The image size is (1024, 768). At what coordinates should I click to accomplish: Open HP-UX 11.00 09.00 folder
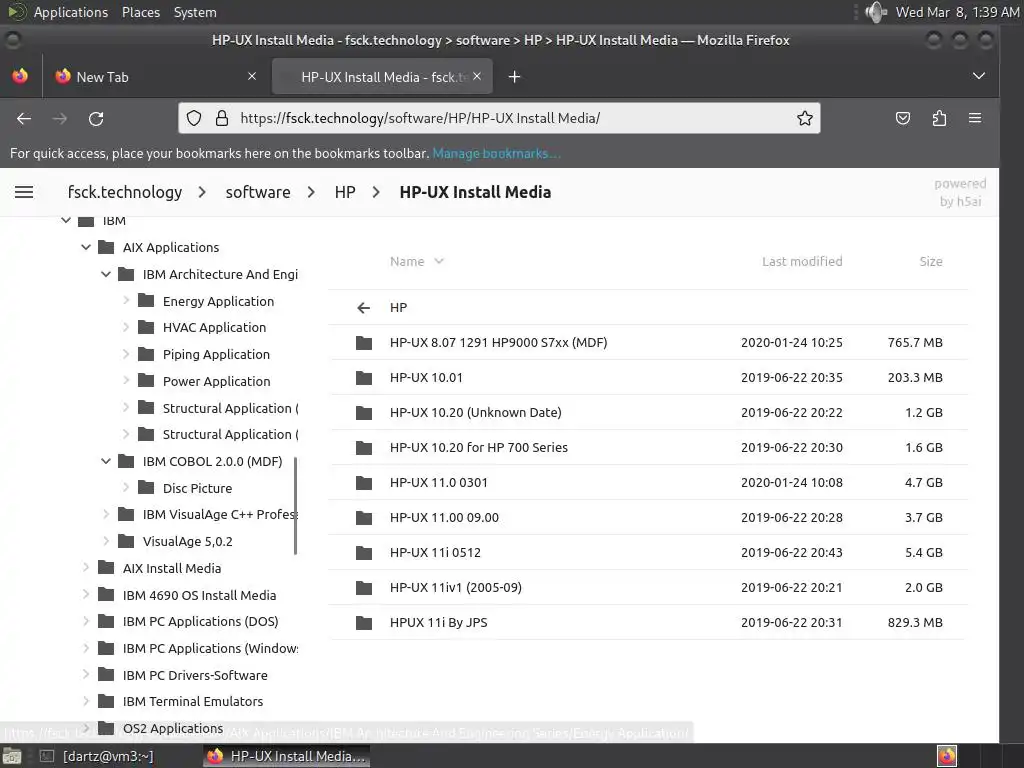444,517
